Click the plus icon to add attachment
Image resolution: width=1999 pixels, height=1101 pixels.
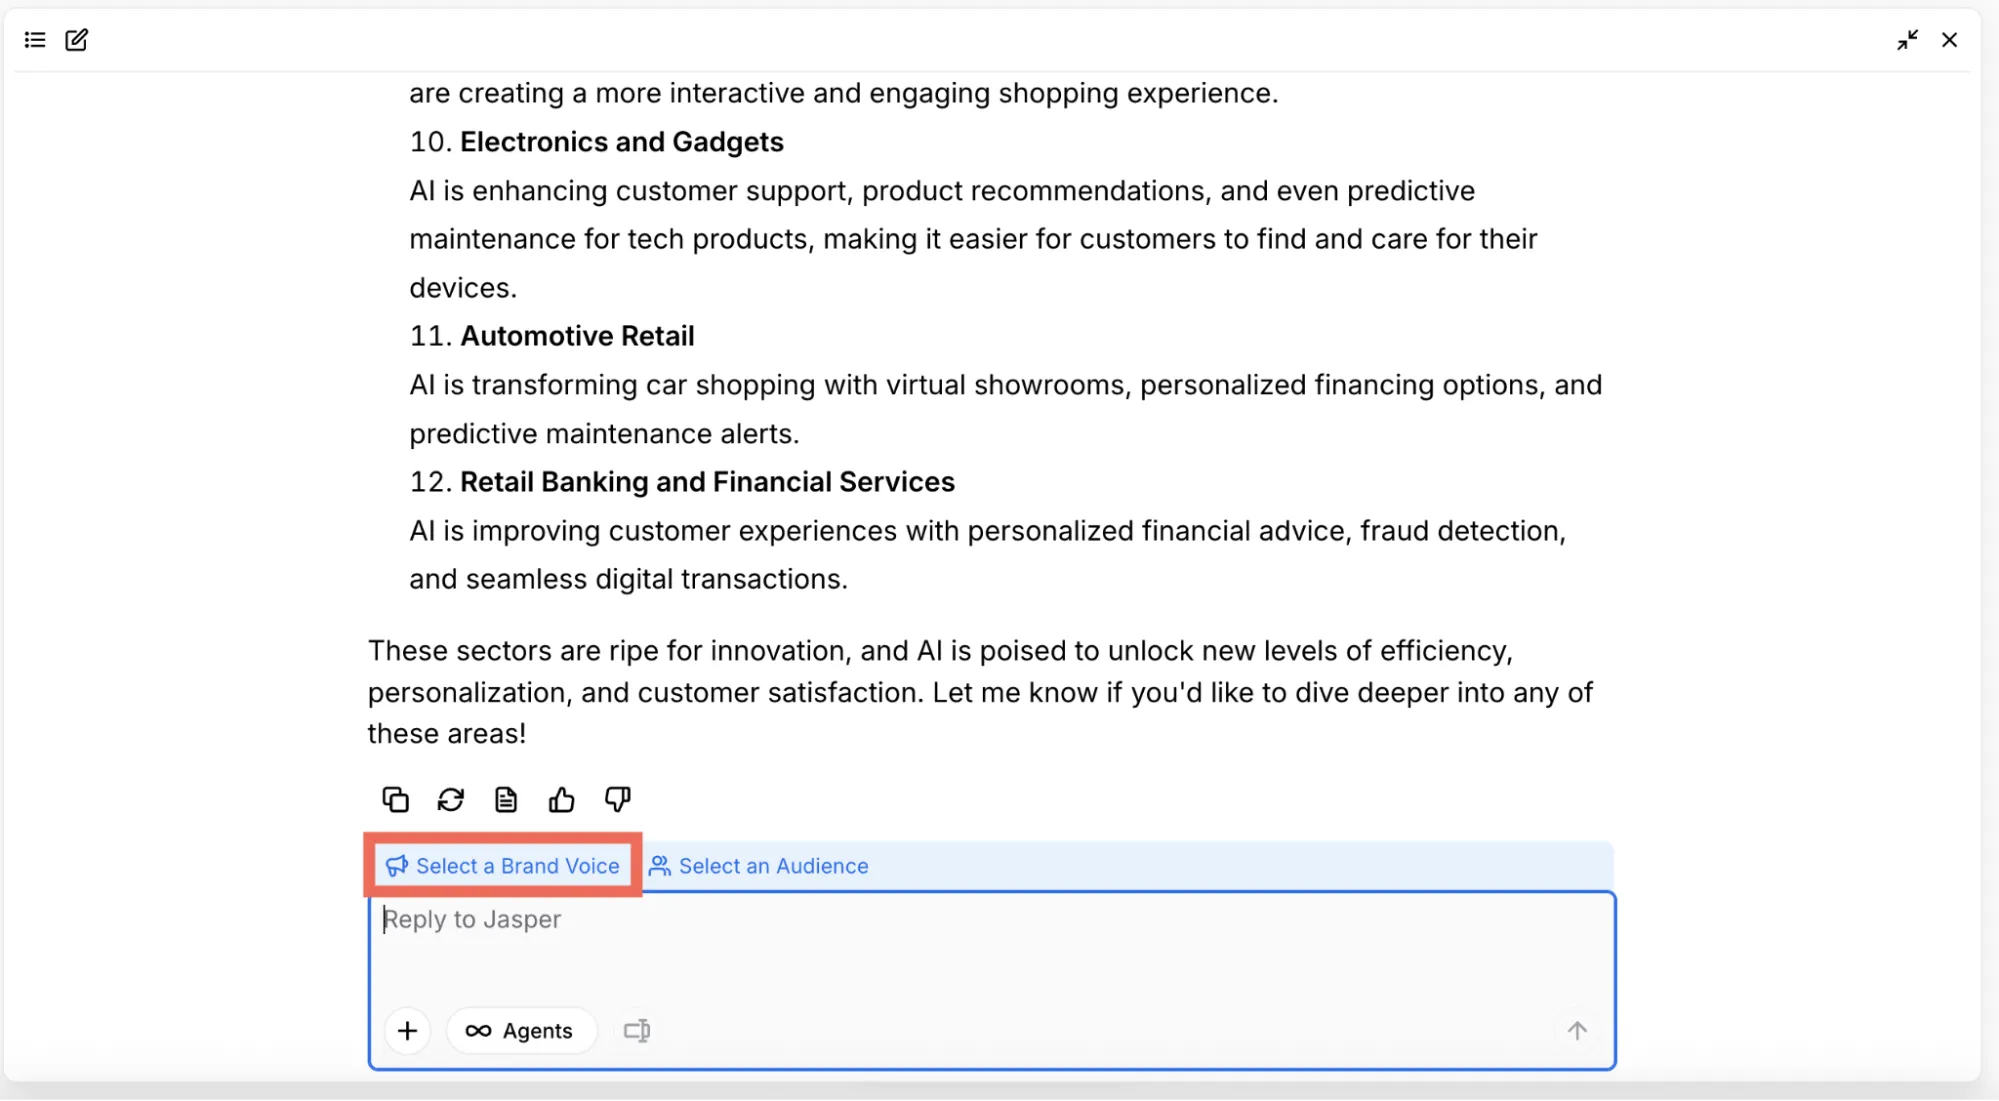click(x=407, y=1031)
